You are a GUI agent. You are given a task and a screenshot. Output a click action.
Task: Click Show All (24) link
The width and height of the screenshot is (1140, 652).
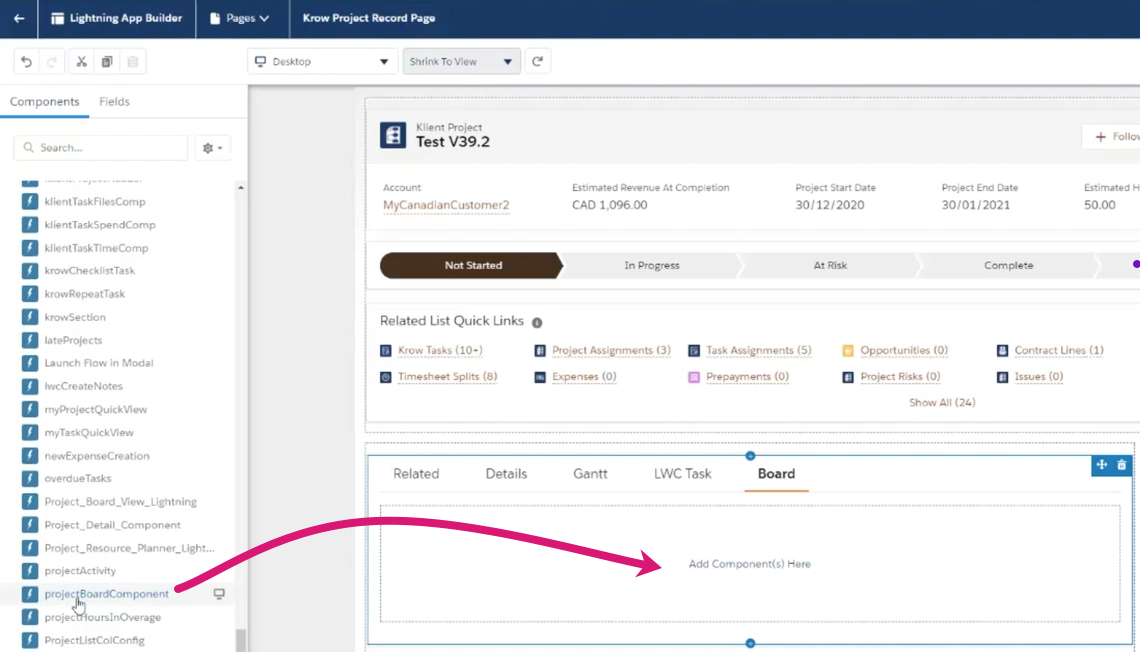(x=941, y=402)
